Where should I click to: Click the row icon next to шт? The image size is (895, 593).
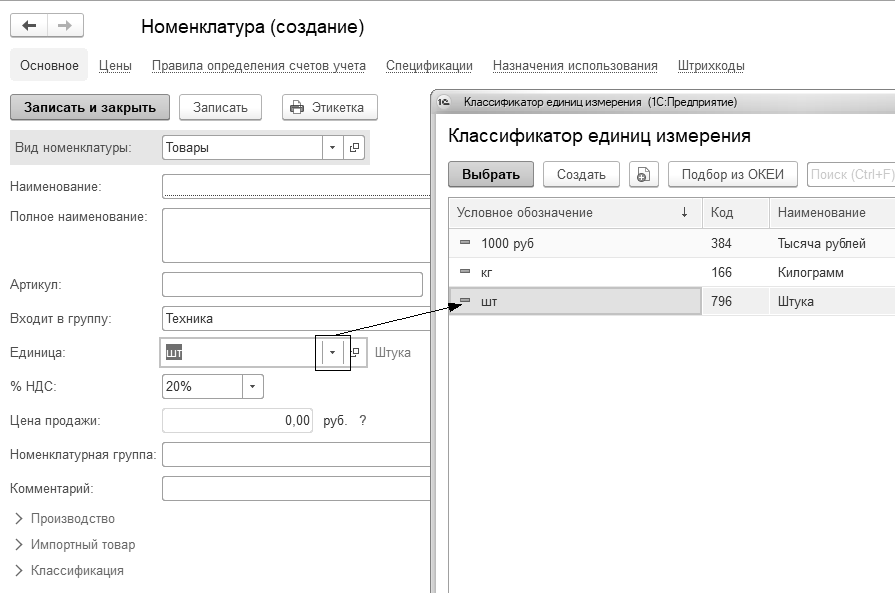465,300
